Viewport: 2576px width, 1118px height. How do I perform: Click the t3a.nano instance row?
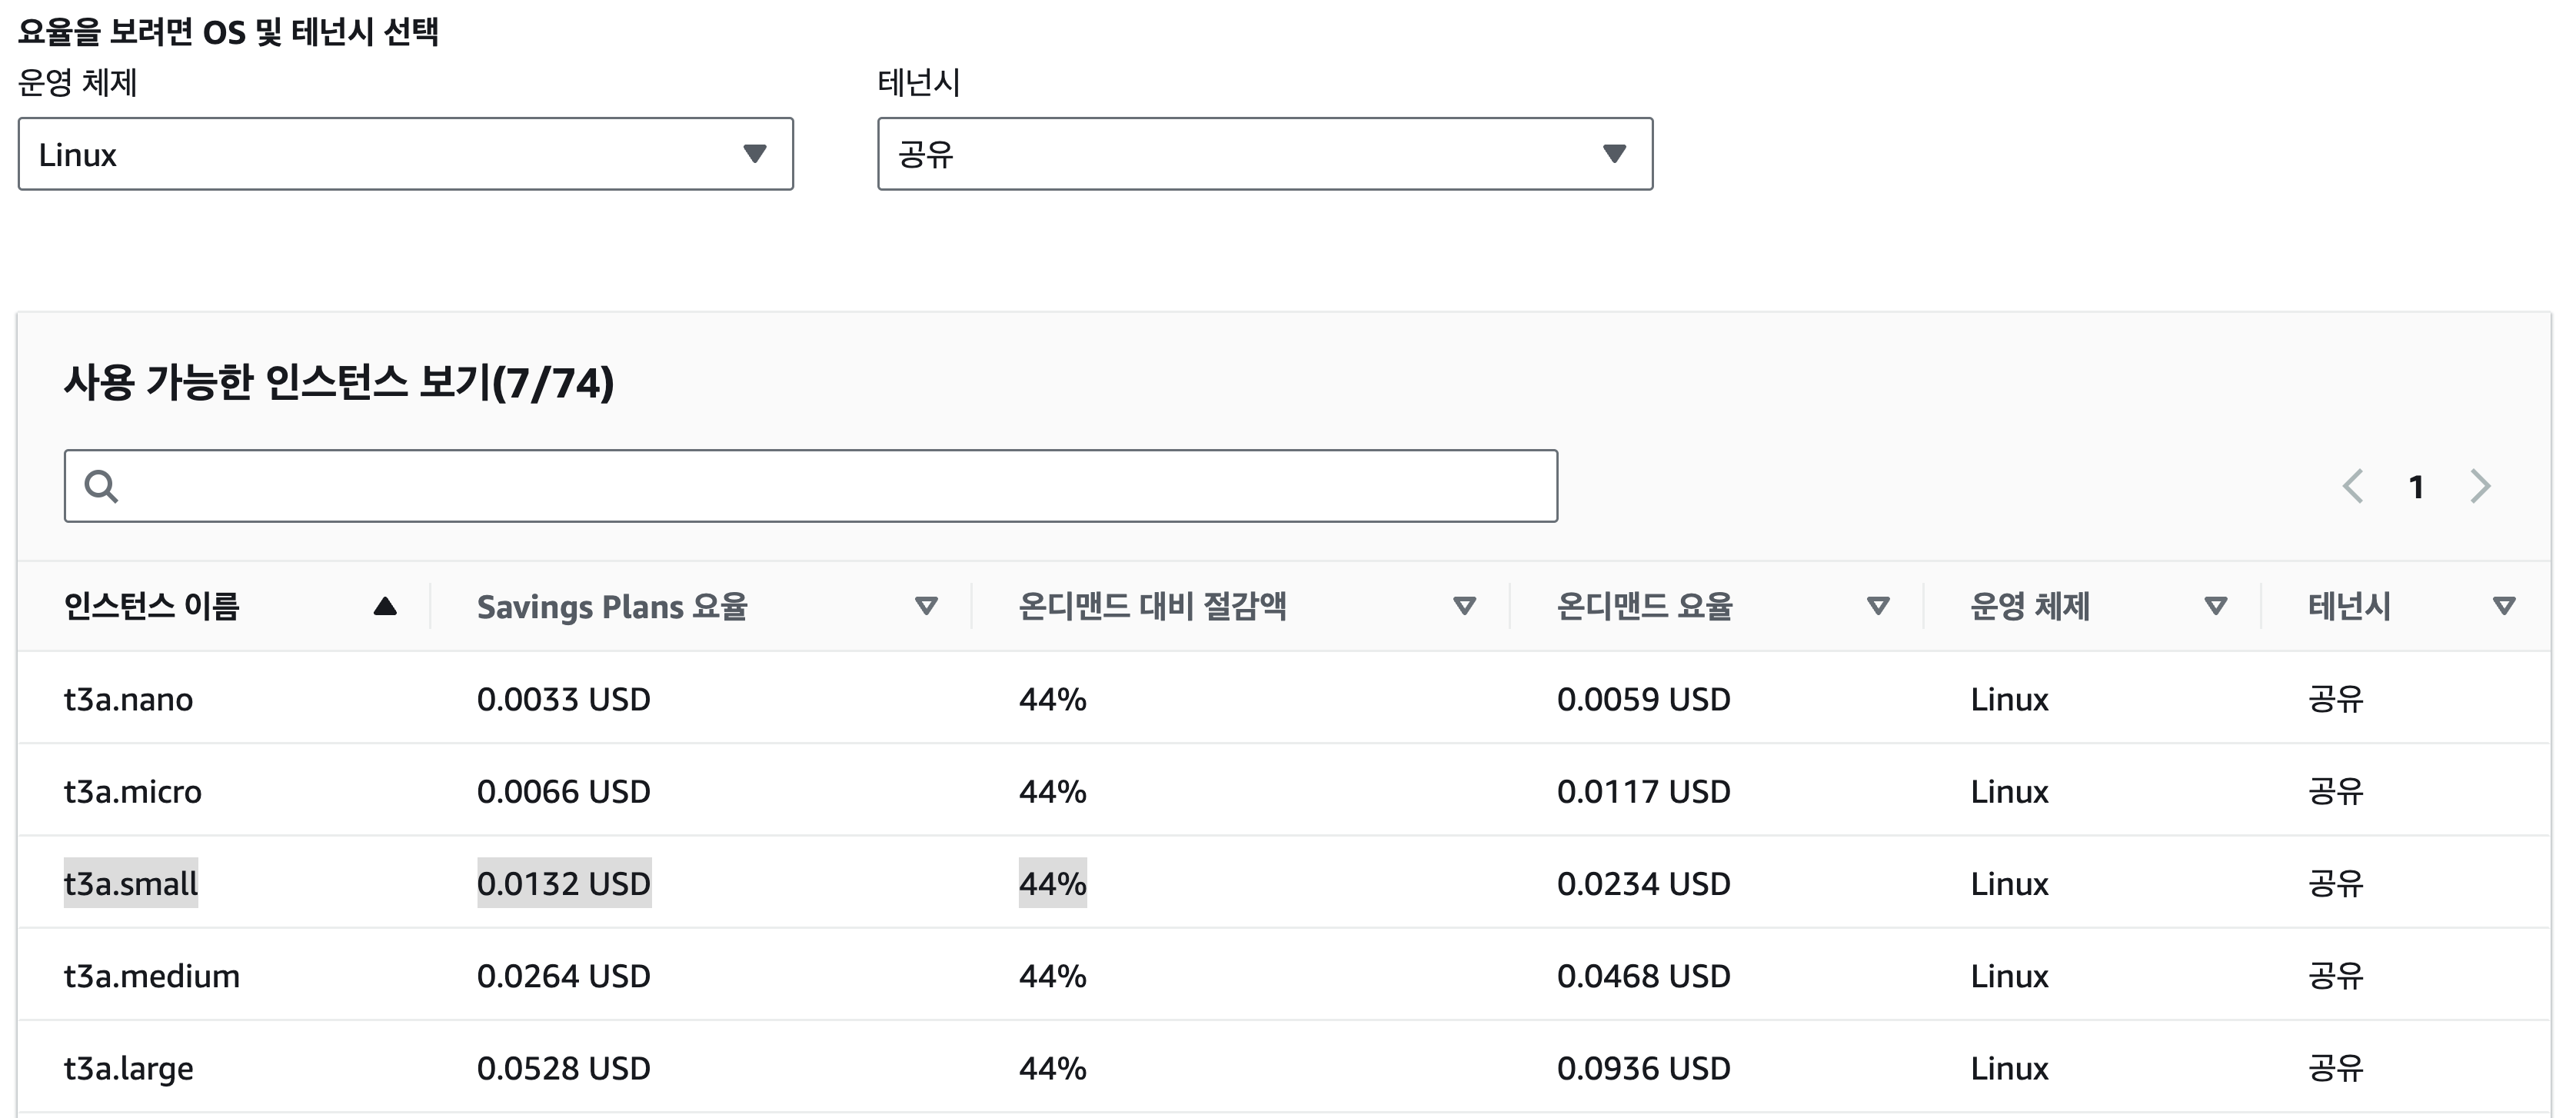click(129, 699)
